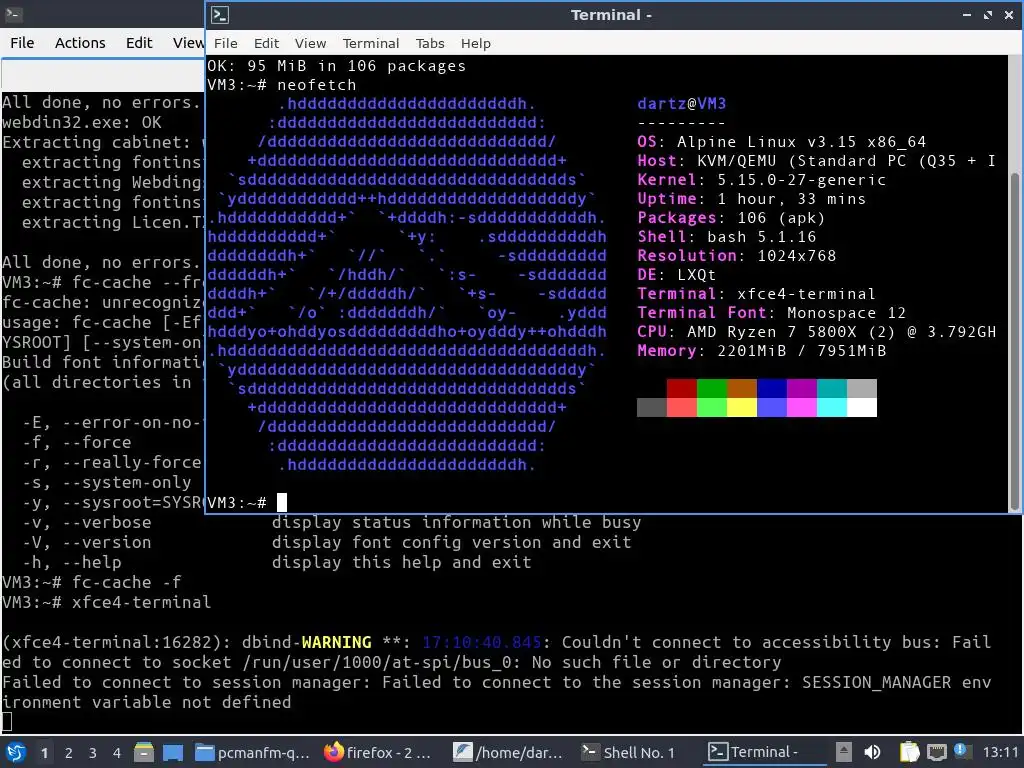The image size is (1024, 768).
Task: Open Actions menu in background Shell window
Action: (x=80, y=42)
